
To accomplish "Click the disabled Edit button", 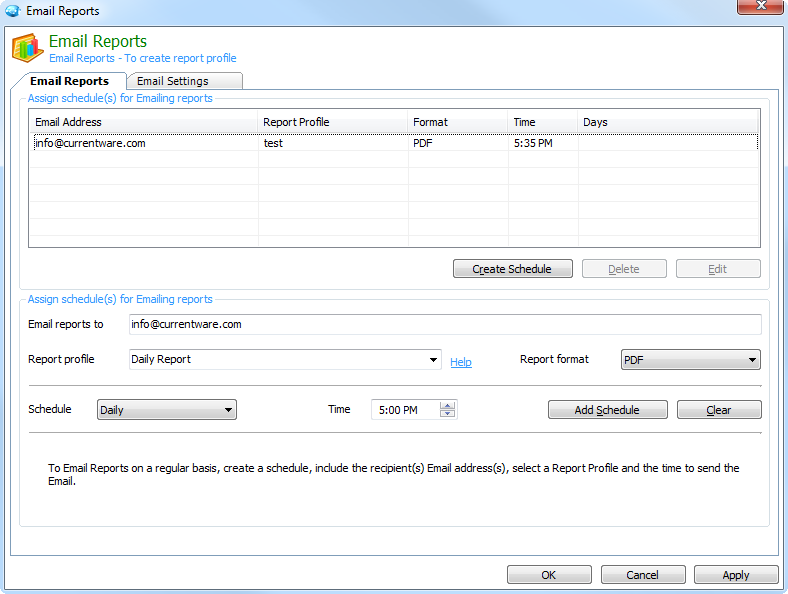I will pos(718,269).
